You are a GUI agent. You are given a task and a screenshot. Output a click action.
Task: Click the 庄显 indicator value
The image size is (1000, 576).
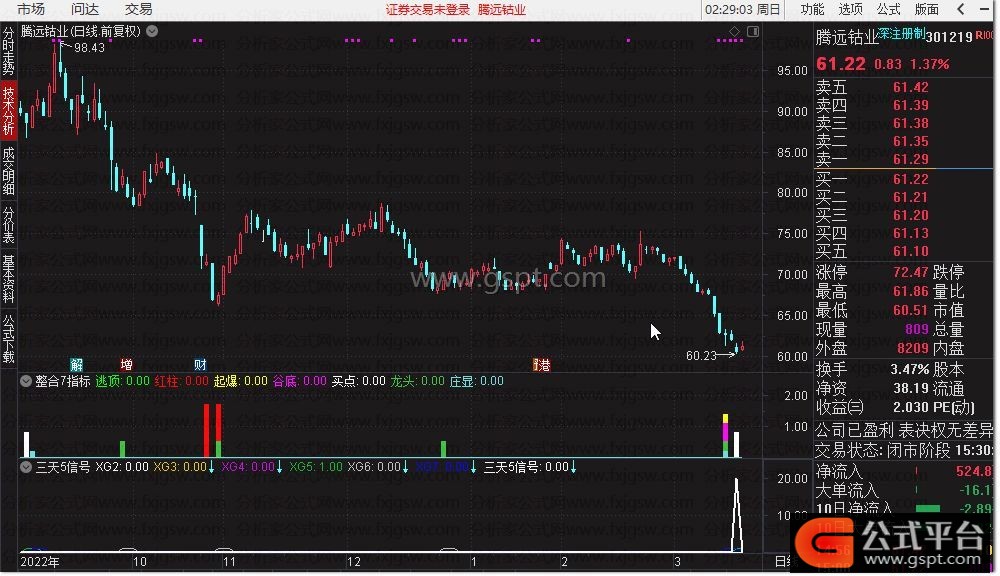click(x=476, y=381)
